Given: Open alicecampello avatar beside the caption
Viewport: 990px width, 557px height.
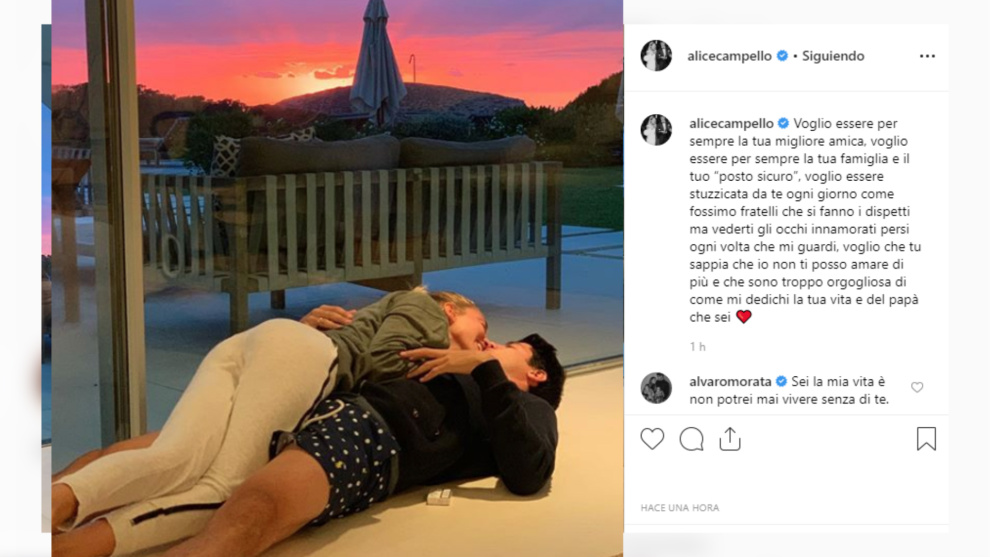Looking at the screenshot, I should [656, 129].
